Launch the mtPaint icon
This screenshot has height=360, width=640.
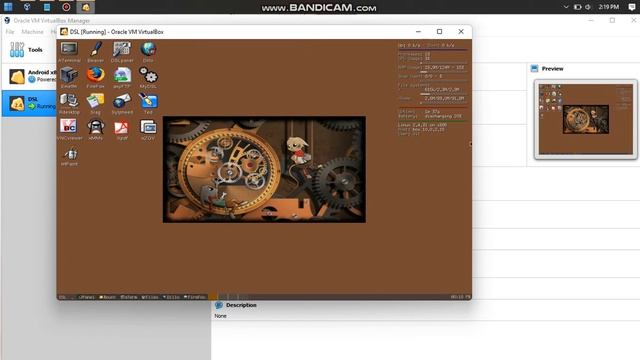point(70,154)
